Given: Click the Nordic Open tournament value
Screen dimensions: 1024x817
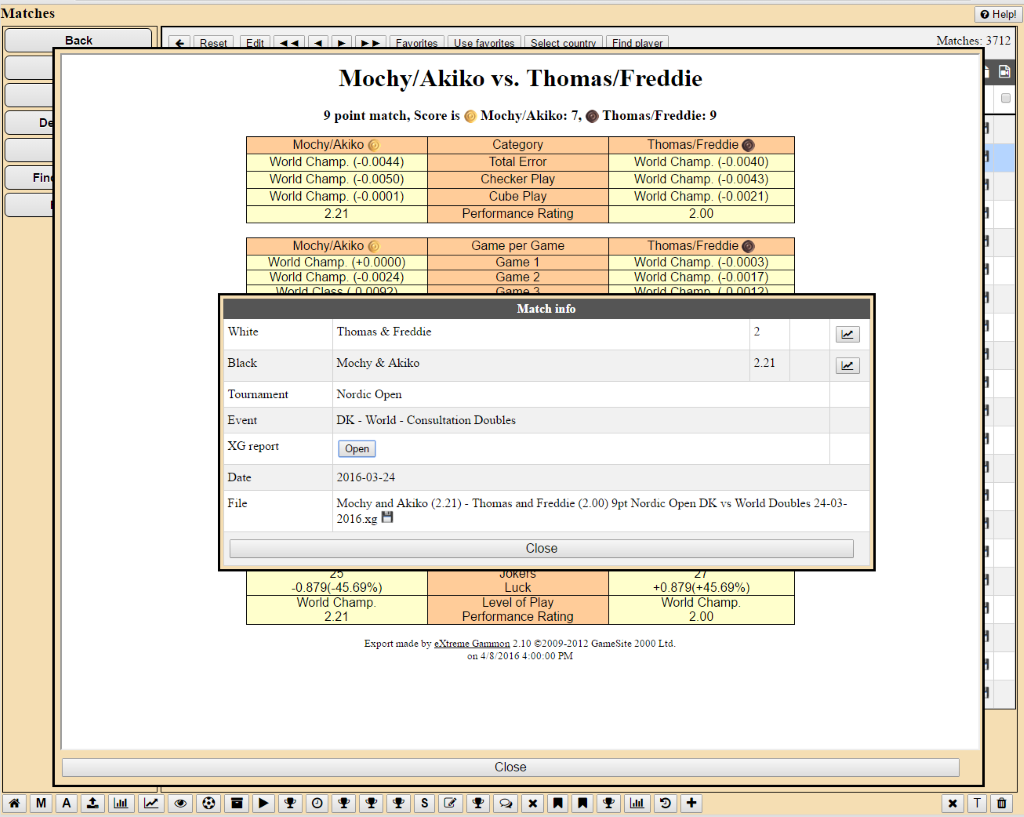Looking at the screenshot, I should tap(369, 394).
